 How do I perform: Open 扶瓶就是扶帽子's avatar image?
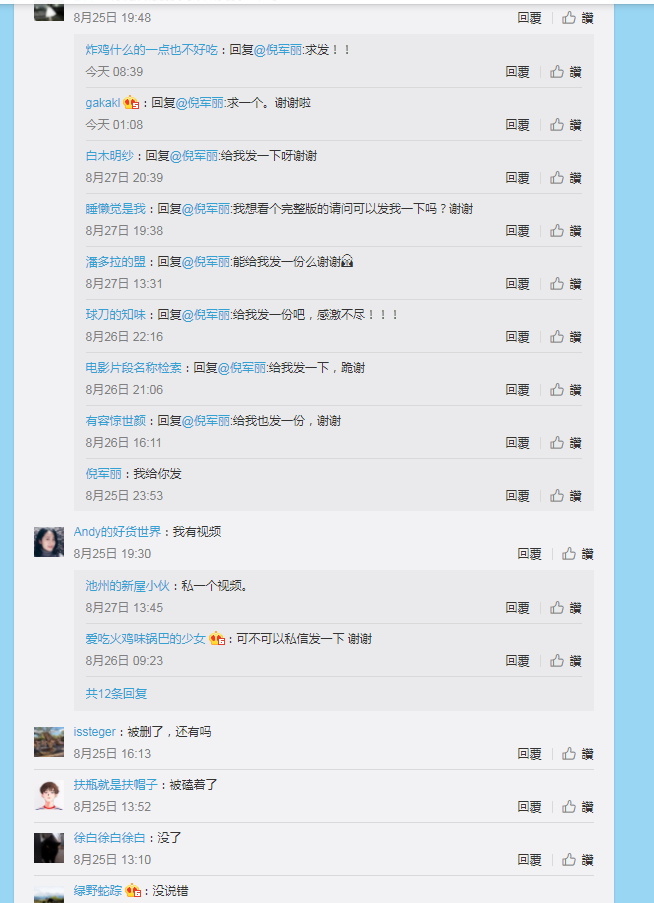(49, 795)
